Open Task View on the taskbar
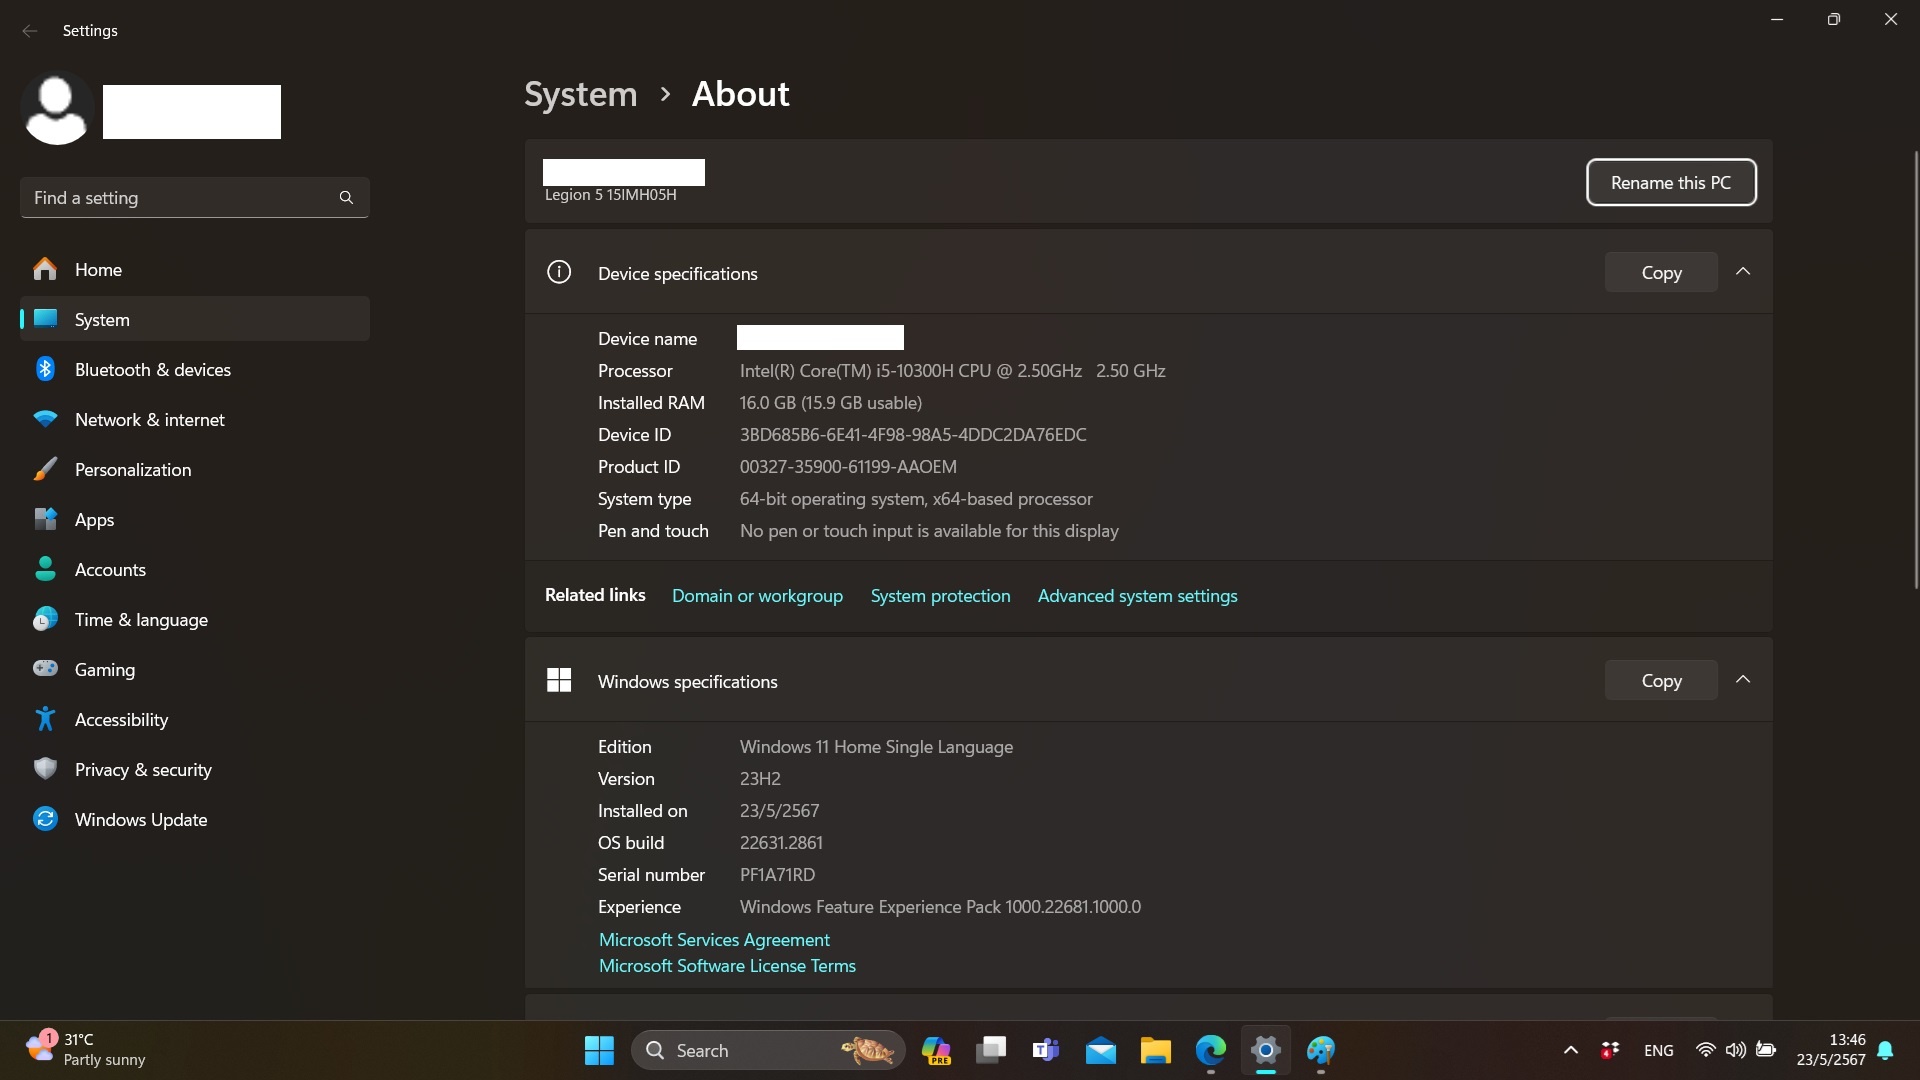 pyautogui.click(x=991, y=1050)
